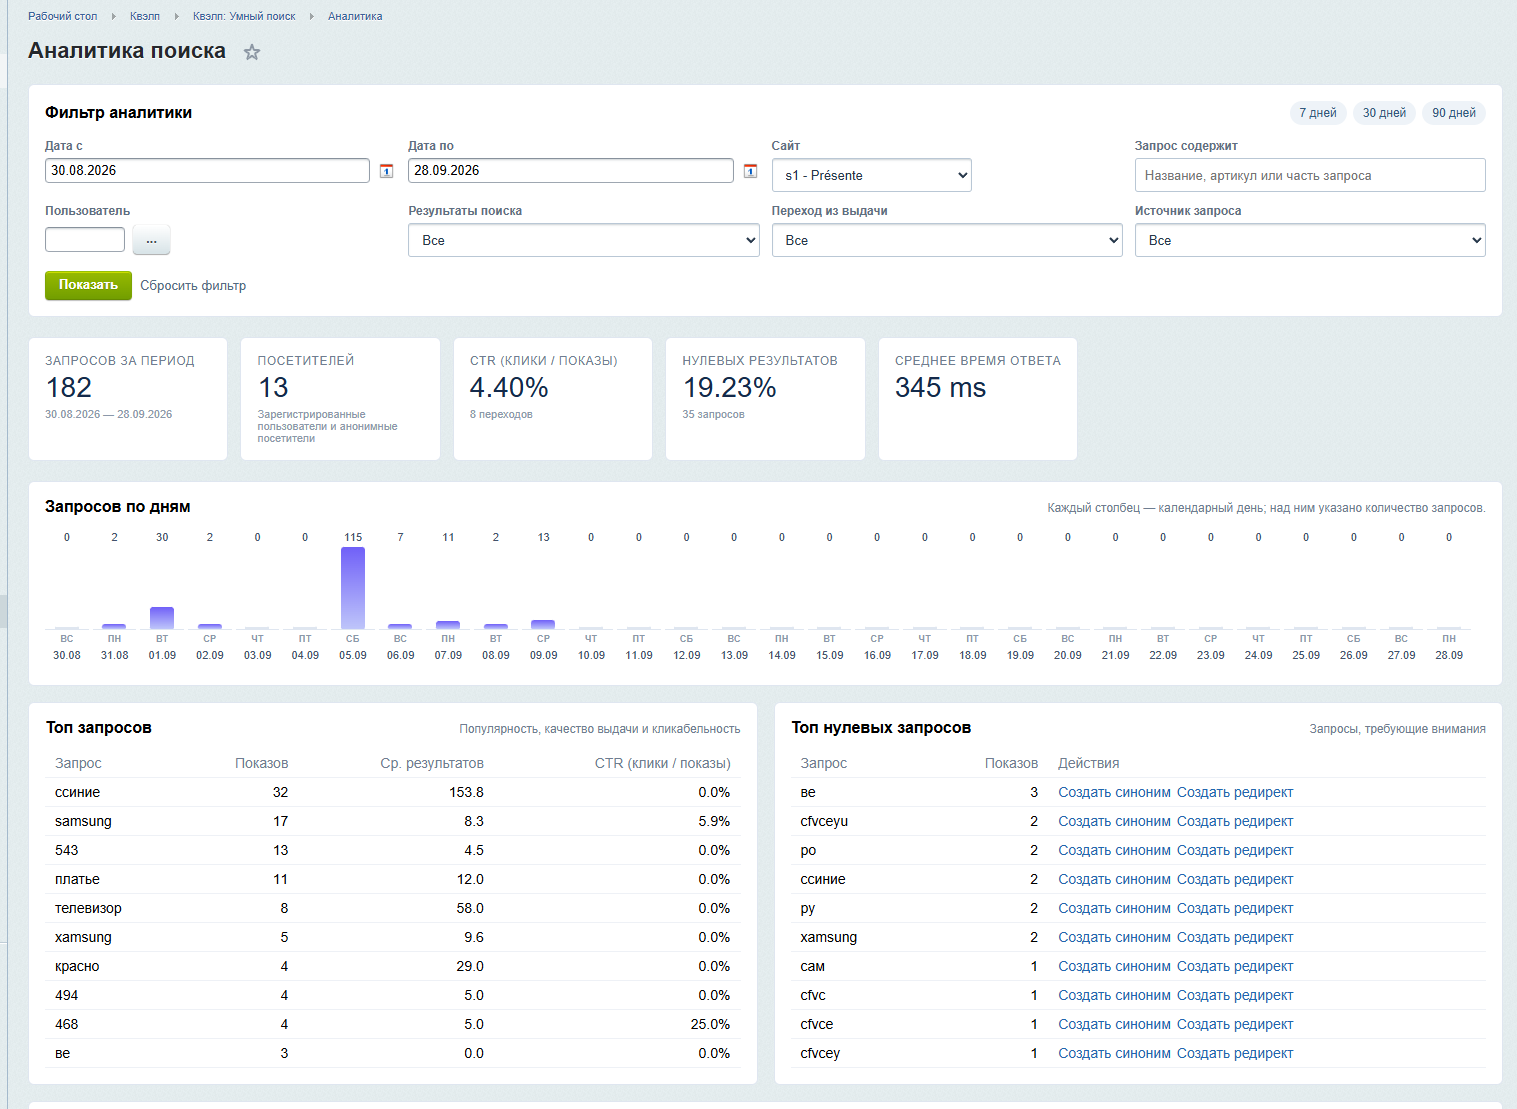Open calendar picker for Дата с

tap(387, 171)
